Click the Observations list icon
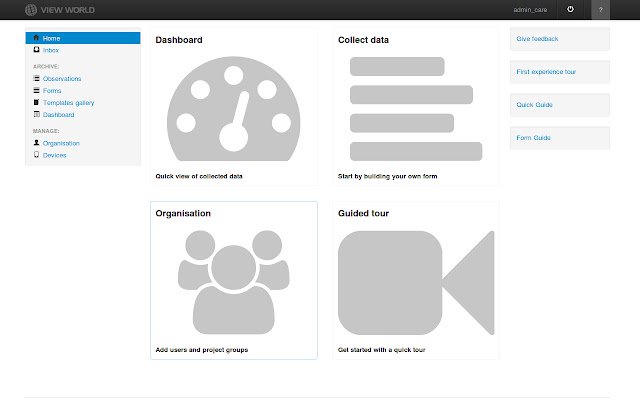The image size is (640, 400). (36, 78)
